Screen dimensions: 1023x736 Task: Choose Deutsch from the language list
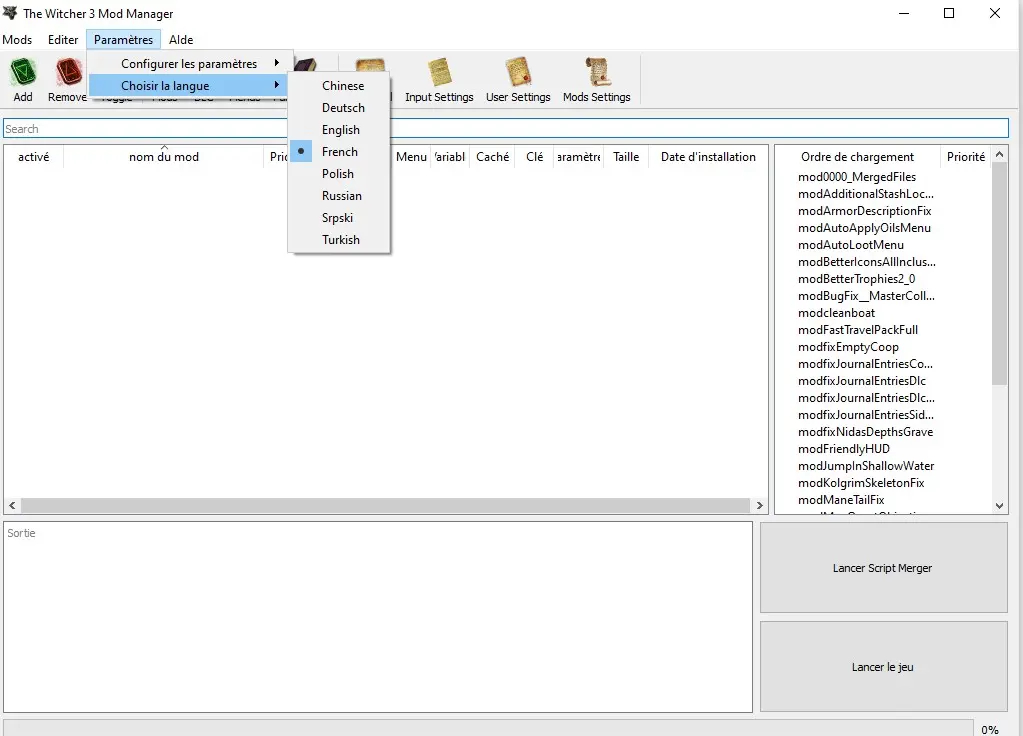click(x=343, y=108)
